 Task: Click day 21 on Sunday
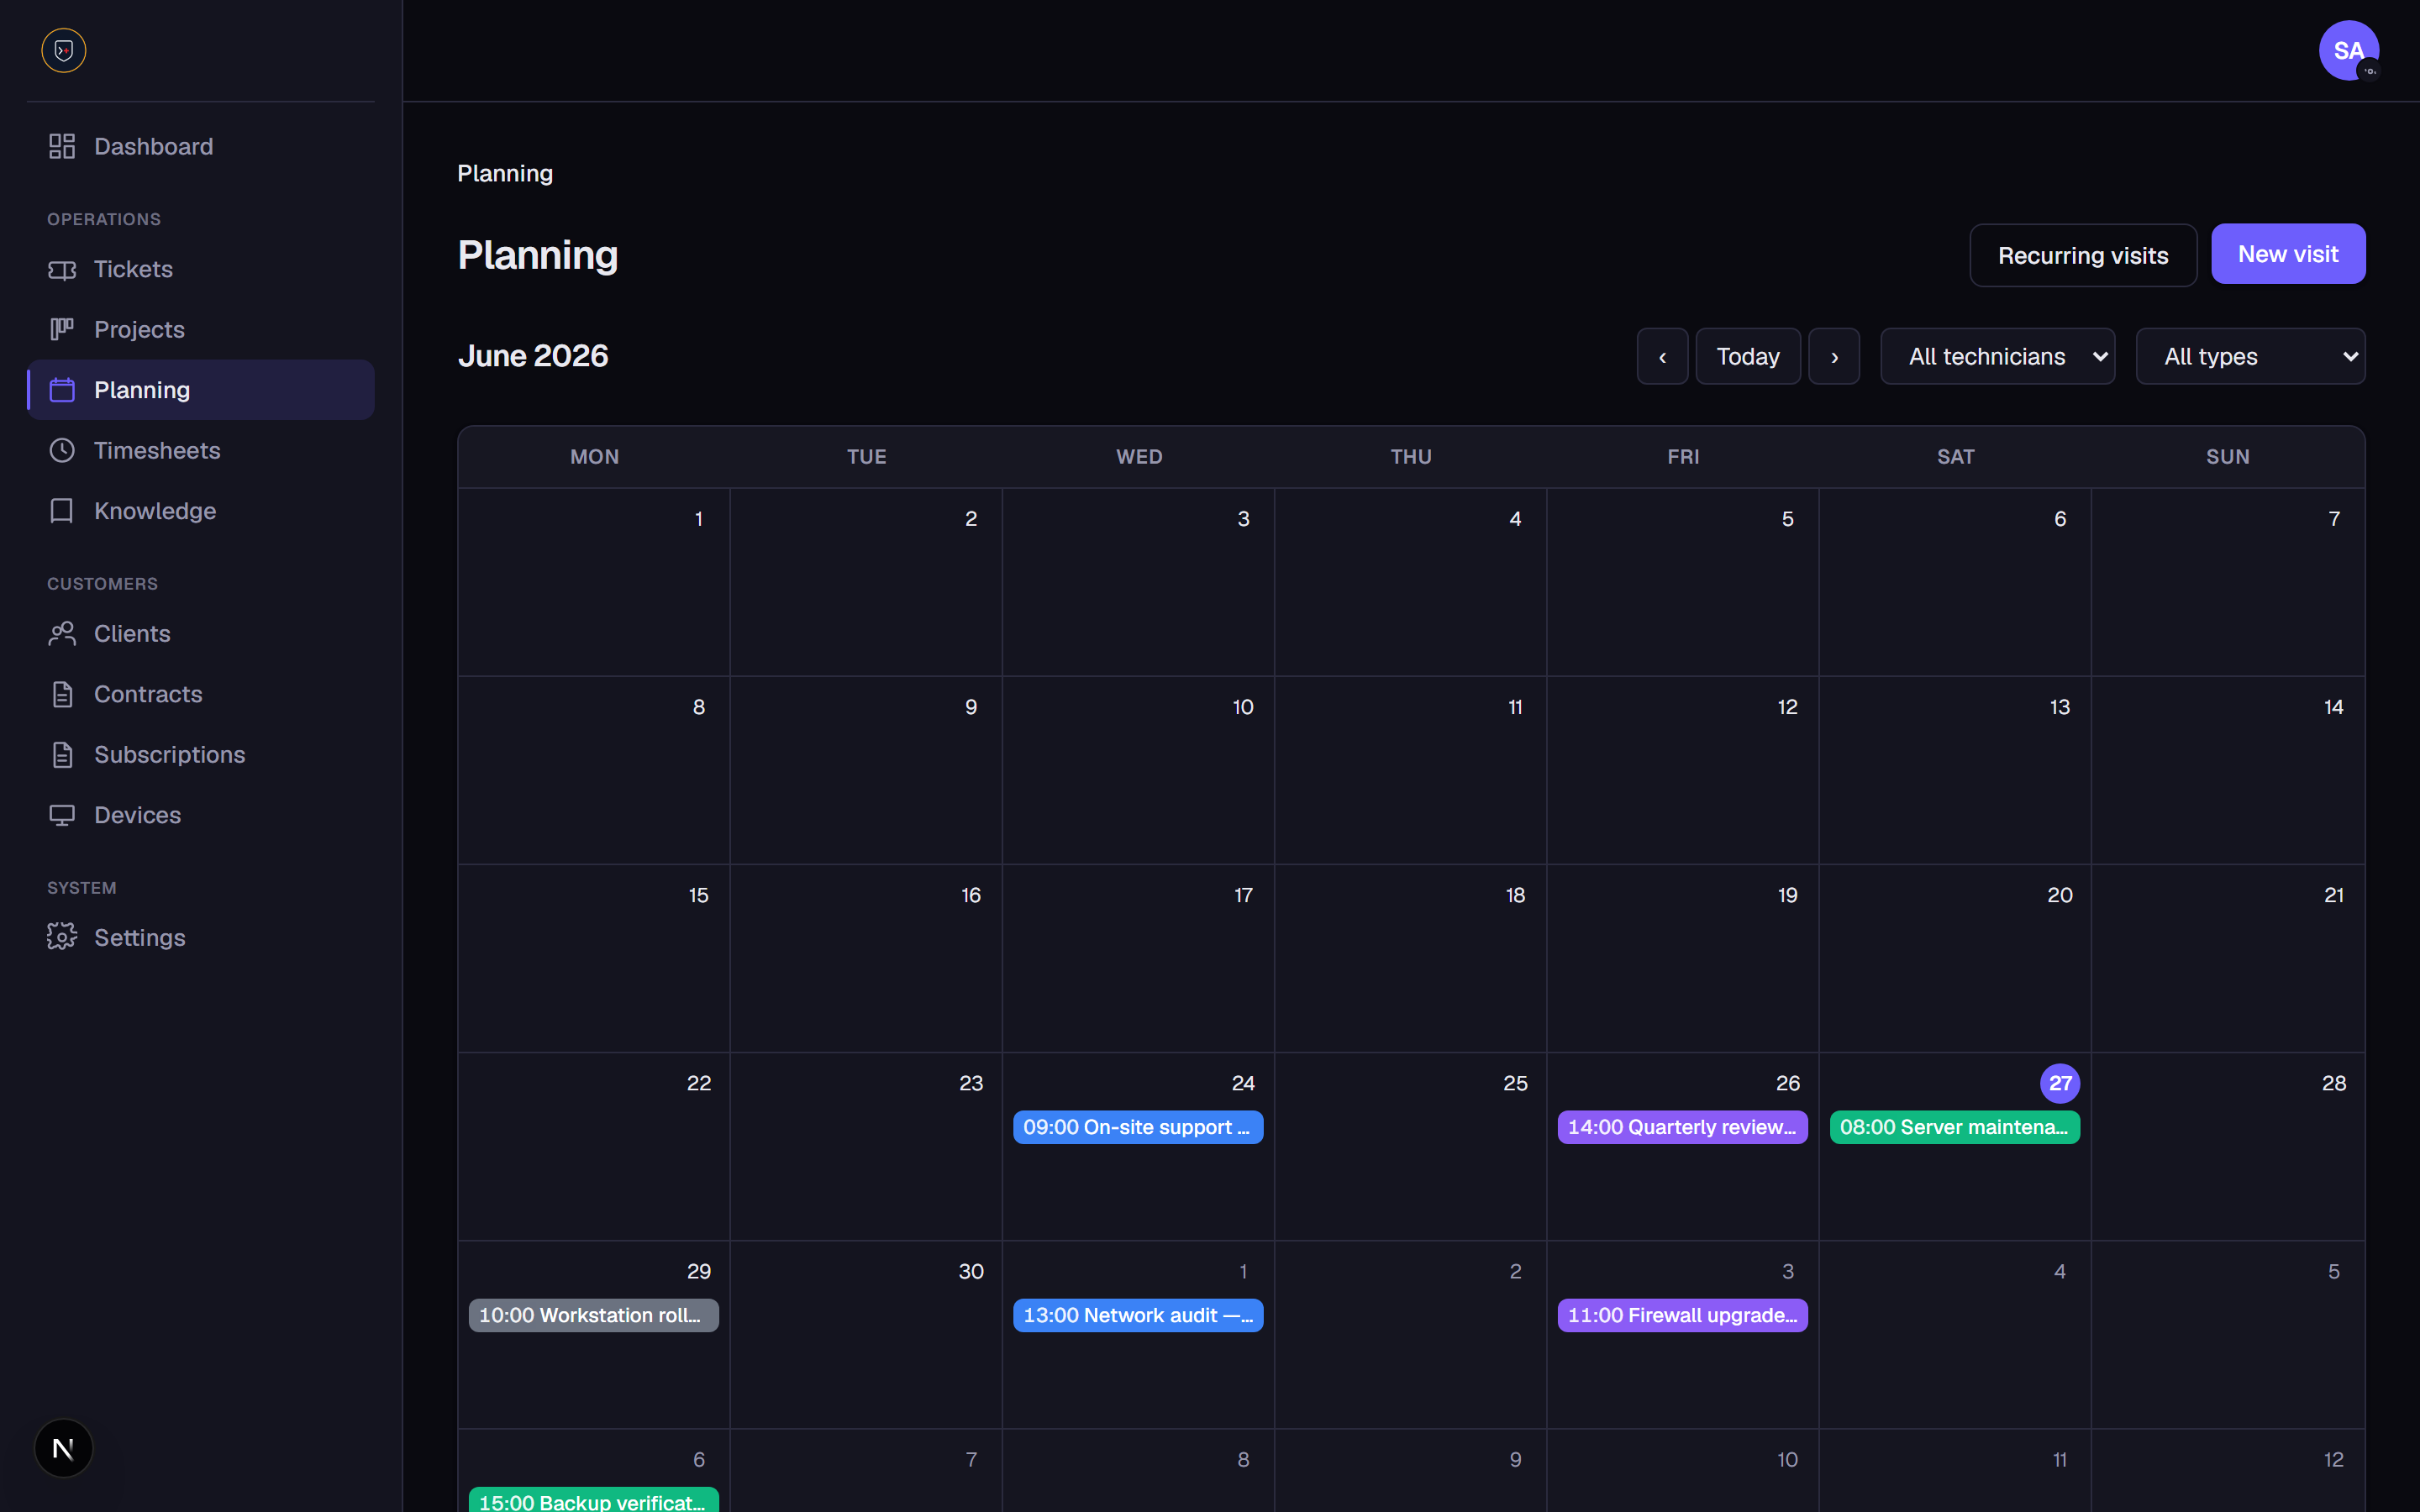coord(2333,895)
